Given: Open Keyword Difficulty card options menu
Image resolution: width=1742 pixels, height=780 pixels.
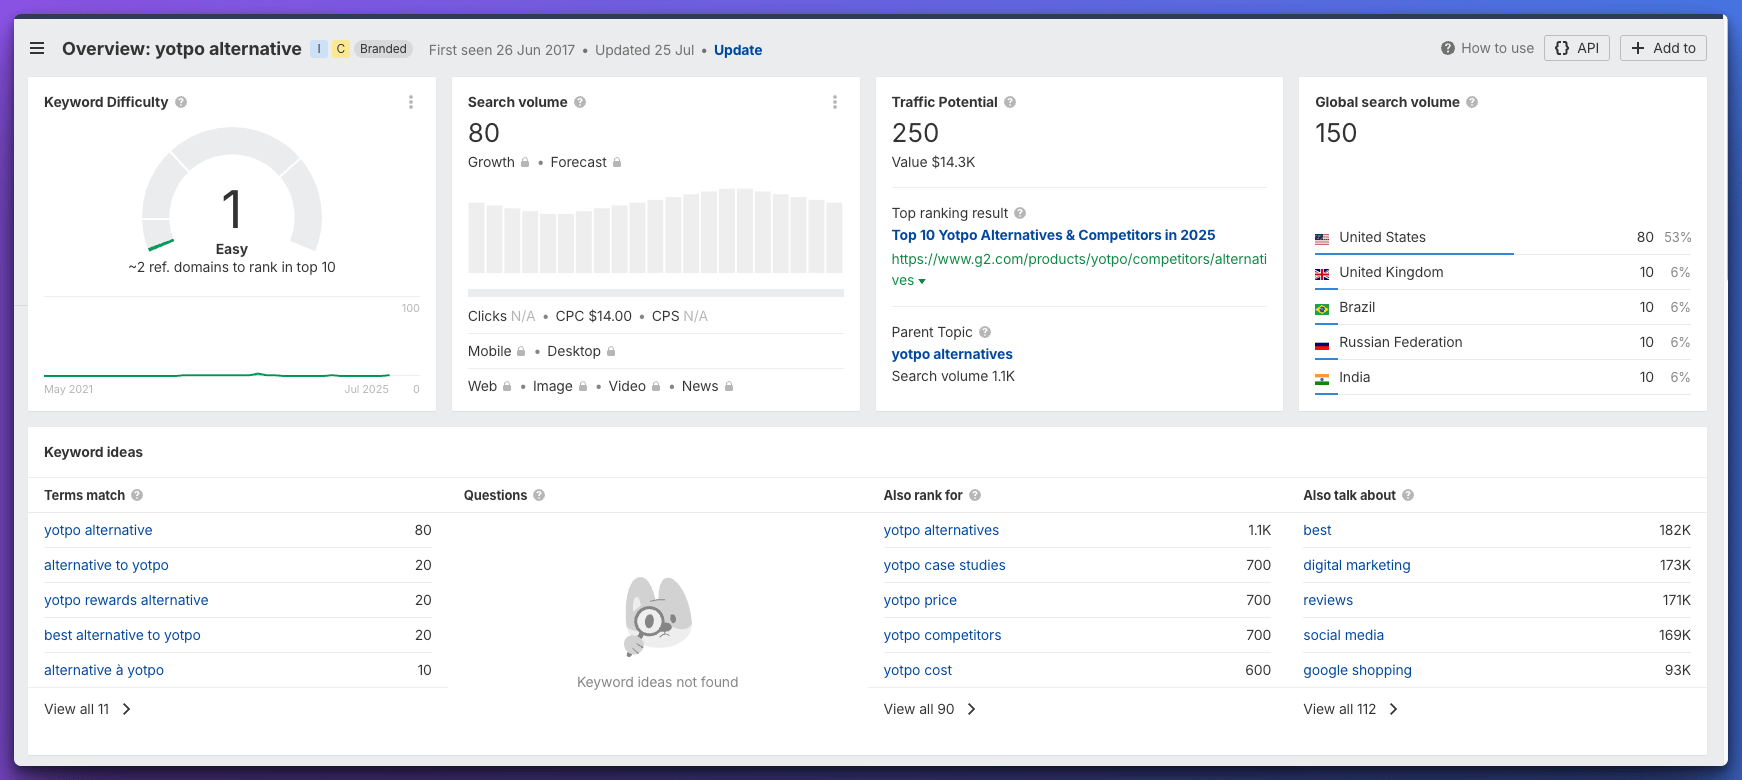Looking at the screenshot, I should (411, 102).
